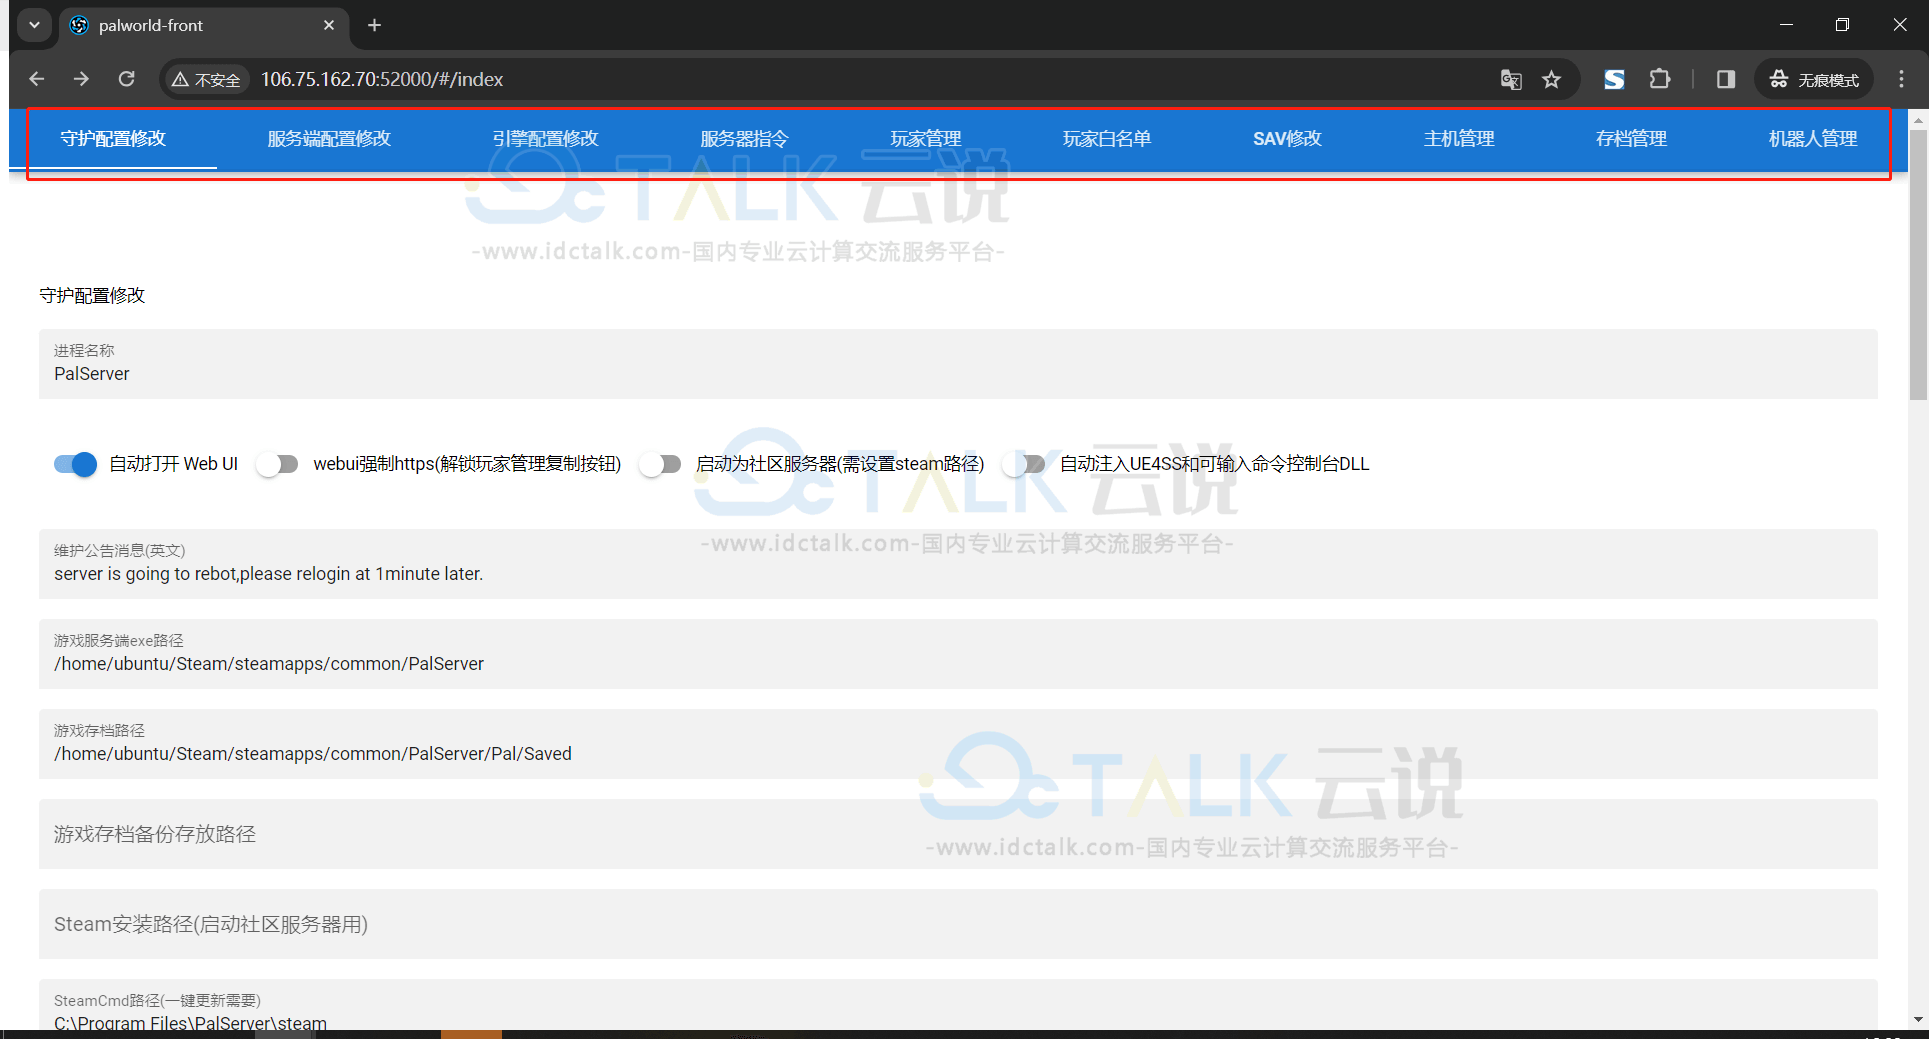1929x1039 pixels.
Task: Open the 玩家白名单 tab
Action: [1107, 139]
